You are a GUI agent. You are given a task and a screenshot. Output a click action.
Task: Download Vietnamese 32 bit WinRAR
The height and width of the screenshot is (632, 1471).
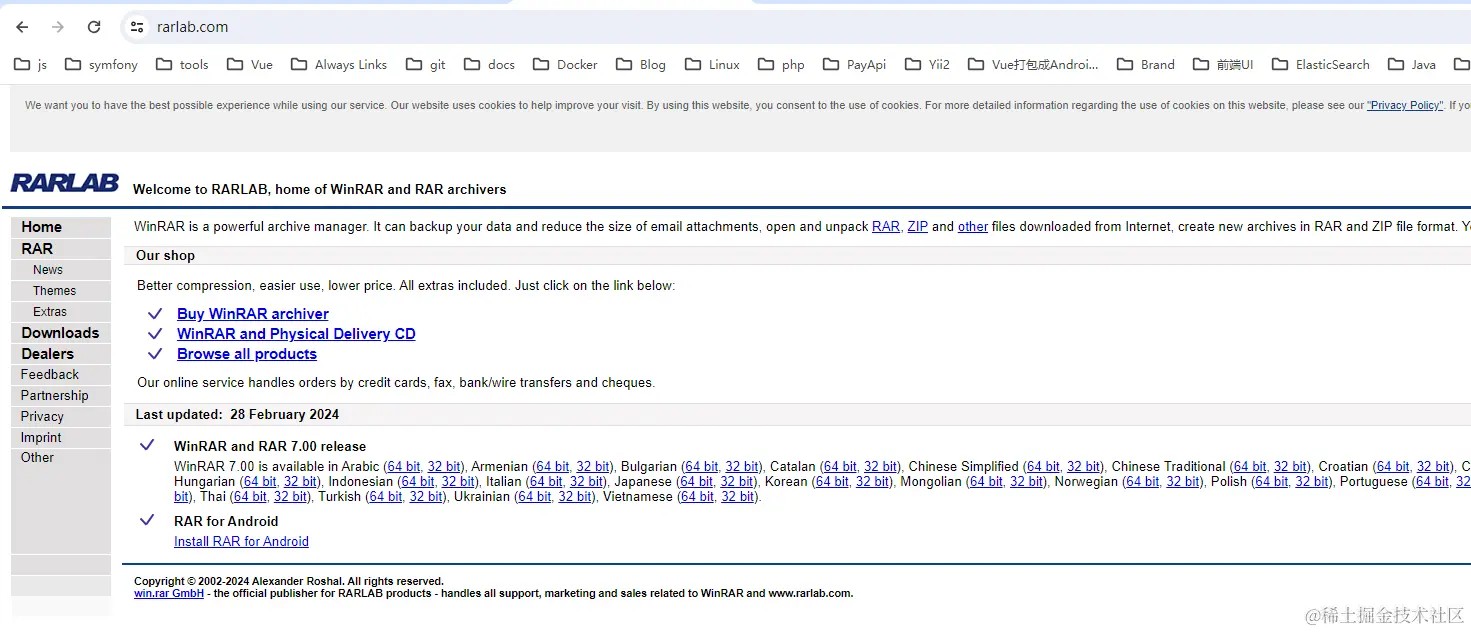[738, 497]
